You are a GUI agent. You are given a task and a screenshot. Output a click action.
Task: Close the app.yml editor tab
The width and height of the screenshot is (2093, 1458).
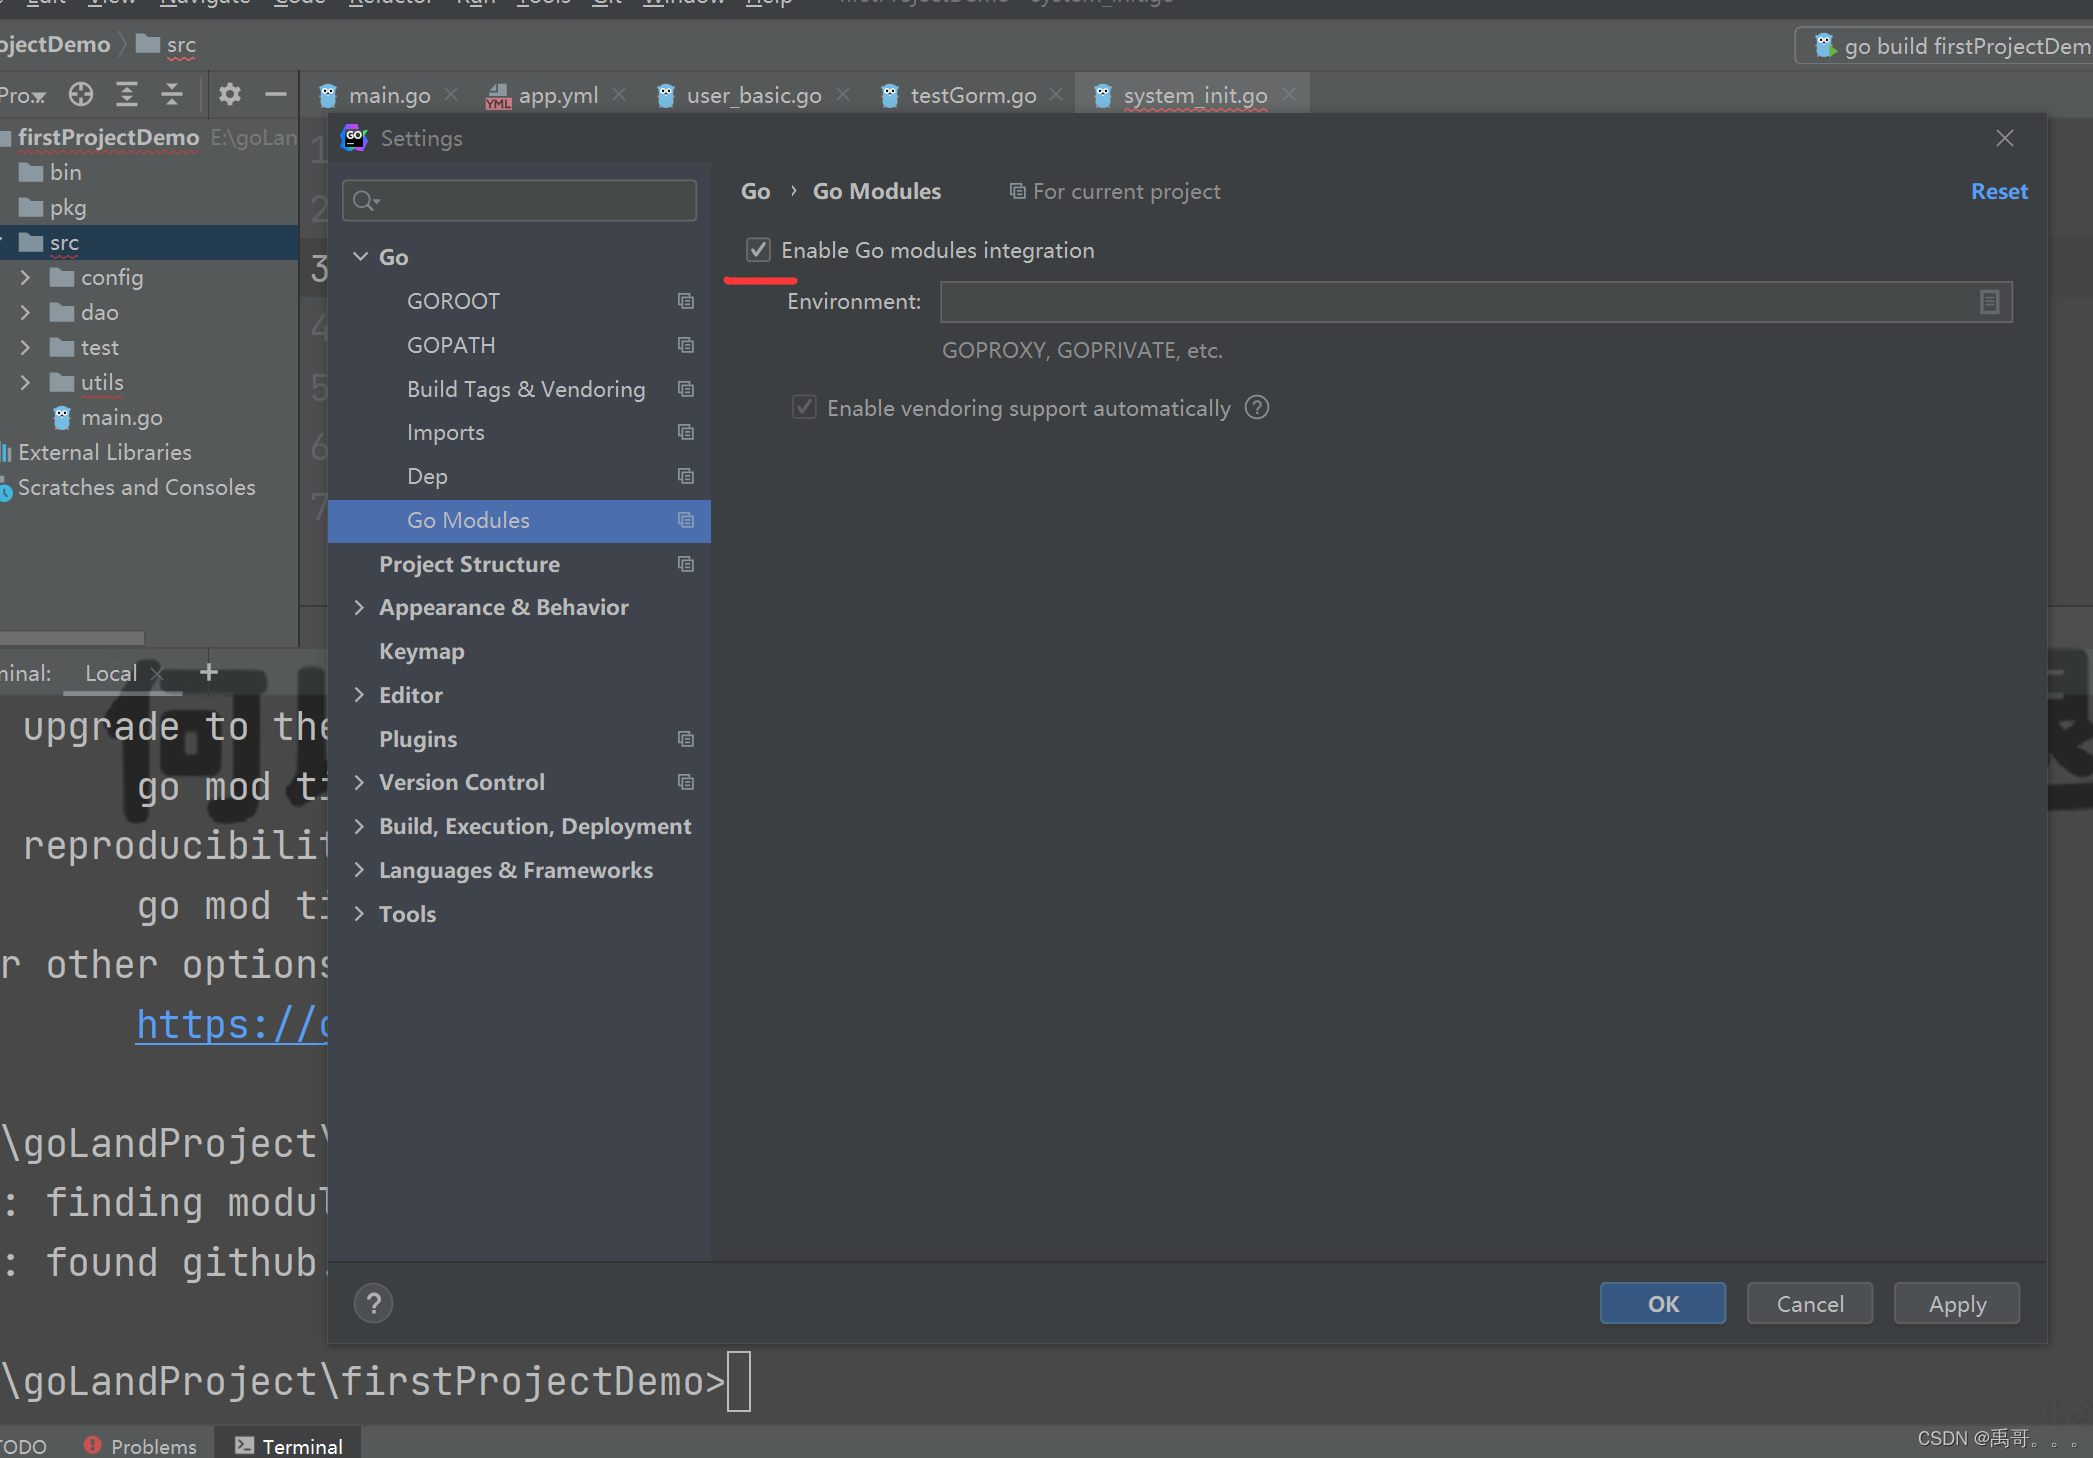click(x=620, y=94)
